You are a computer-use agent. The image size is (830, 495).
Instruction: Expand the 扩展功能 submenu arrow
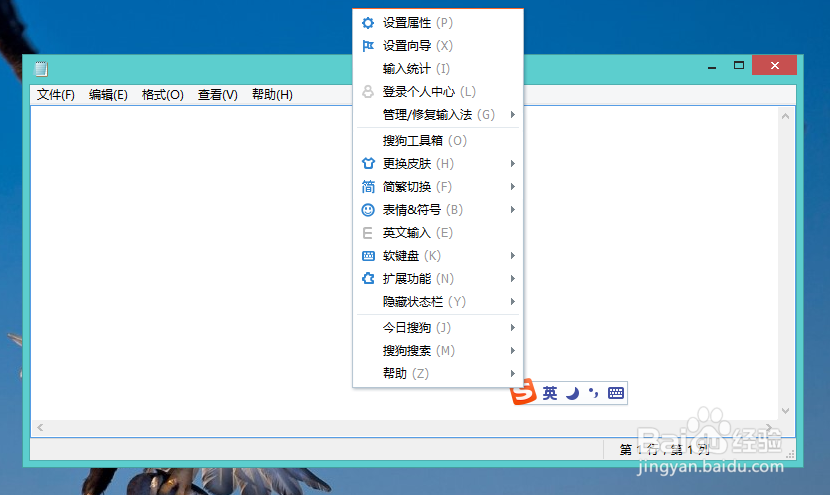pyautogui.click(x=512, y=278)
